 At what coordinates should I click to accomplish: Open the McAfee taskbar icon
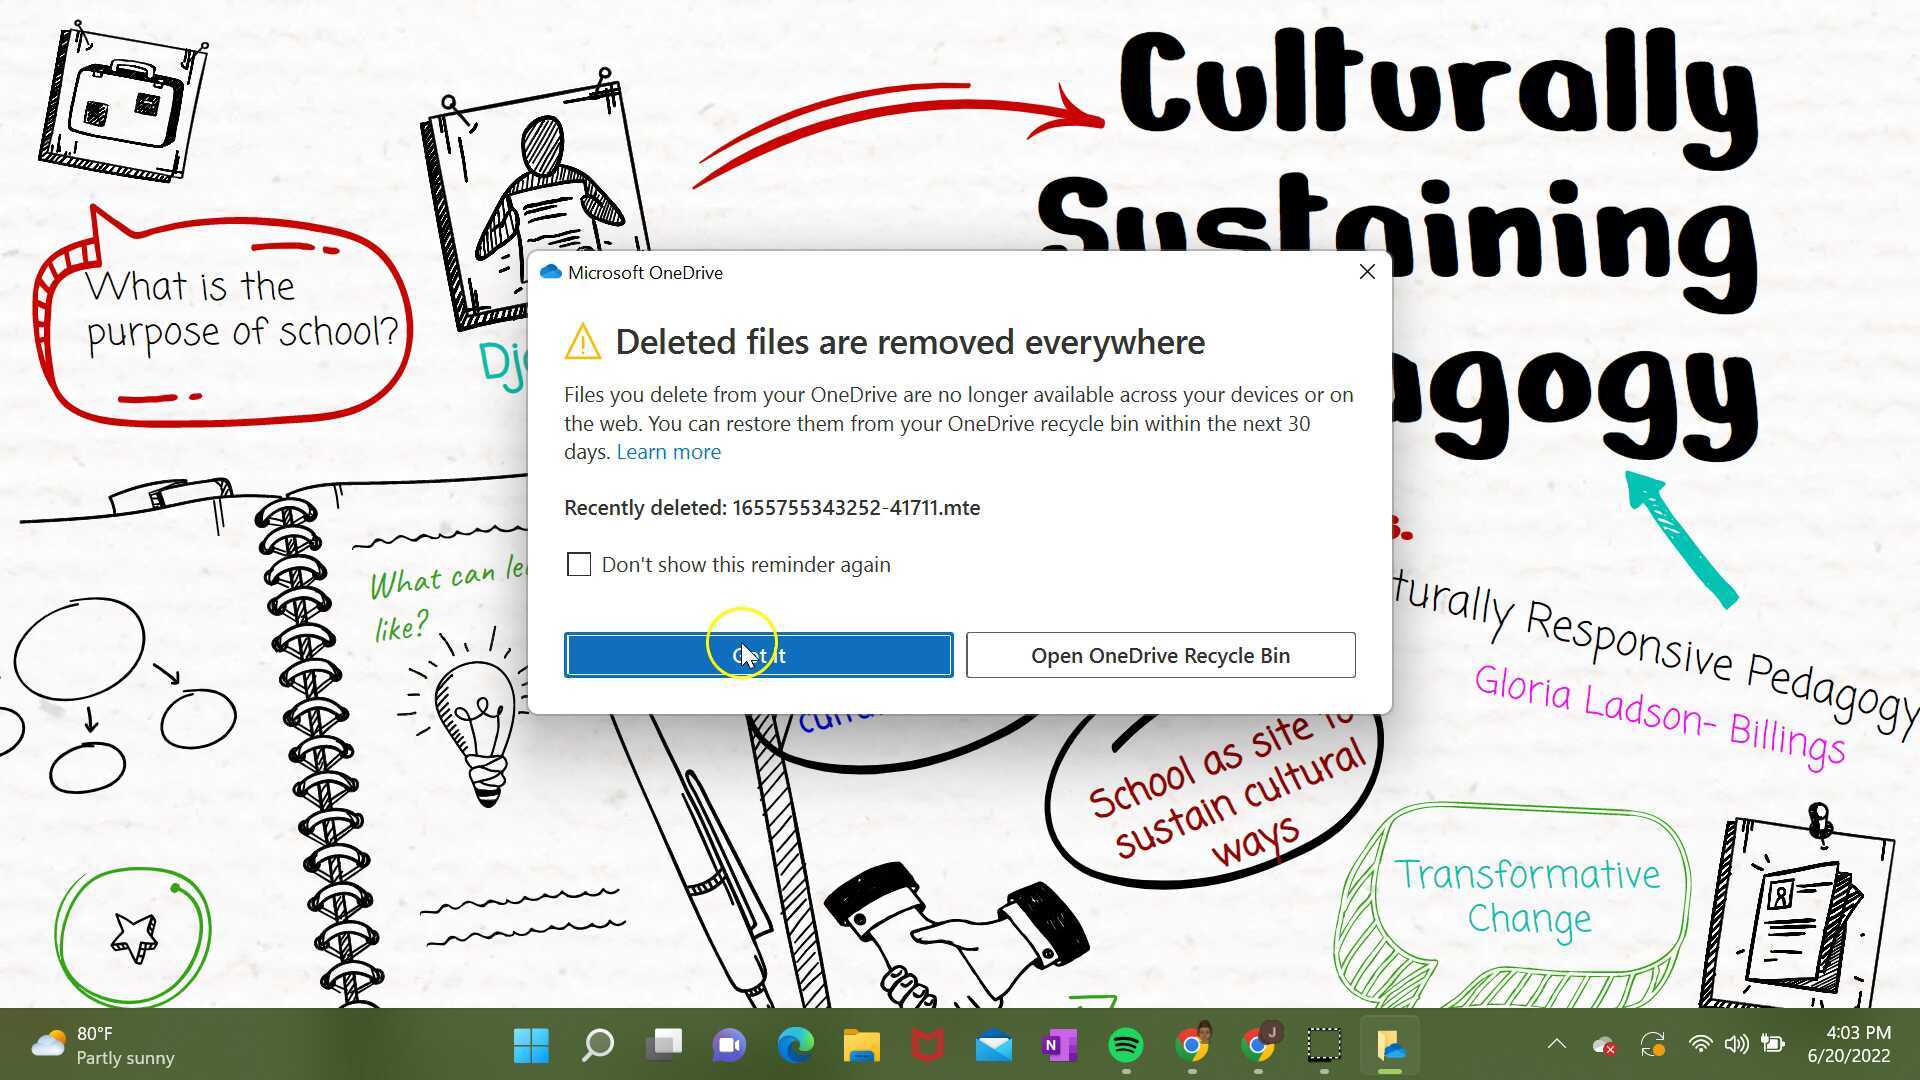(x=927, y=1046)
